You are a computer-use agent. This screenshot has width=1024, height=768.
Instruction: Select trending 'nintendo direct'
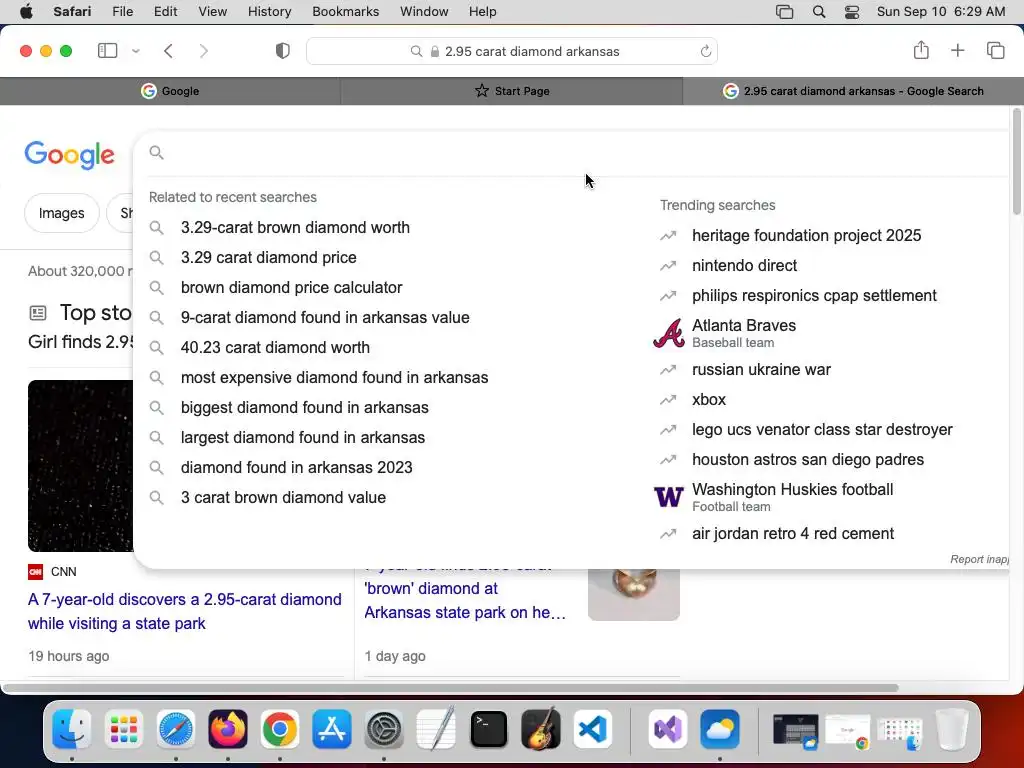744,265
